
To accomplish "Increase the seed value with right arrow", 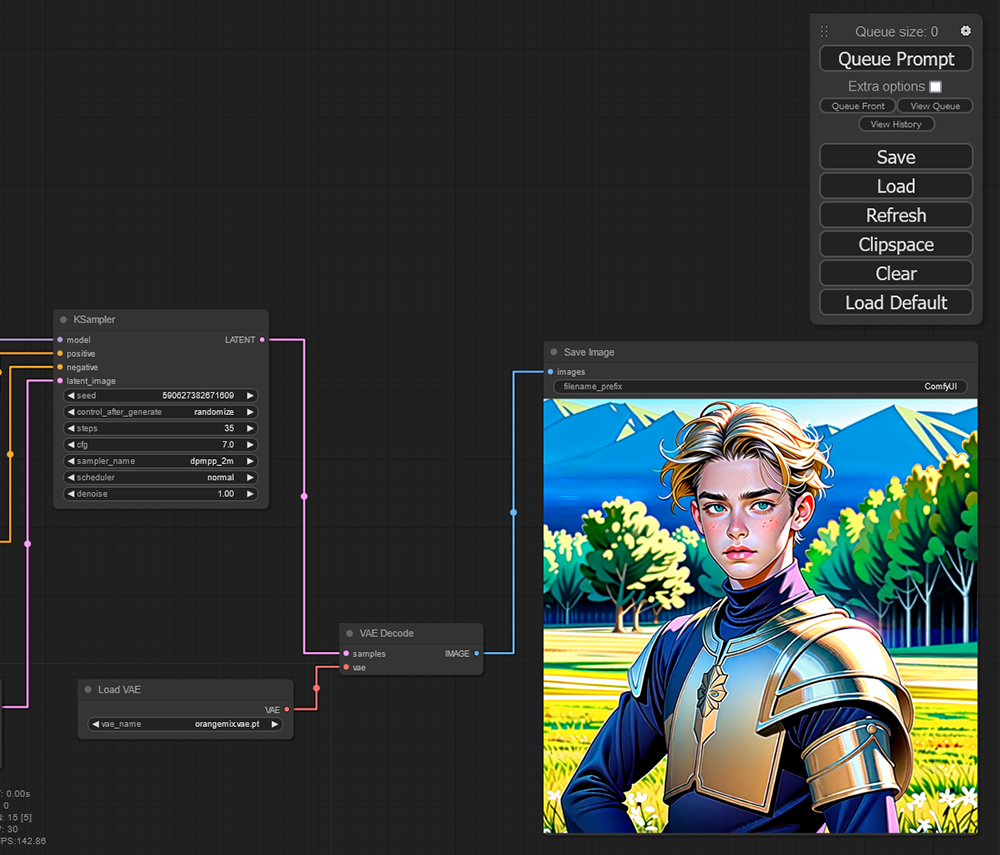I will coord(251,396).
